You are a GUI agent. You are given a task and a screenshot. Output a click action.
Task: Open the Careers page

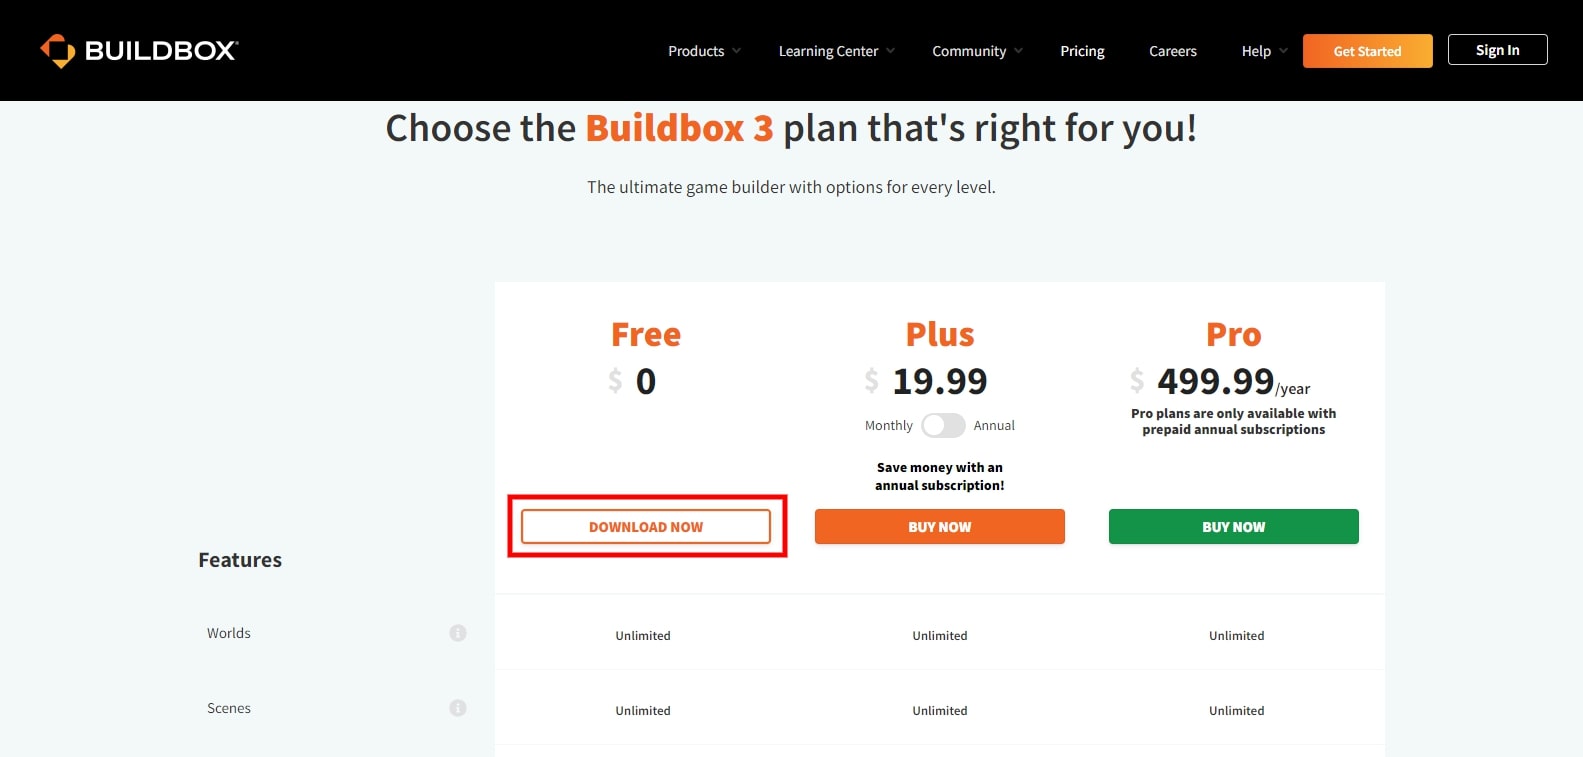1172,51
